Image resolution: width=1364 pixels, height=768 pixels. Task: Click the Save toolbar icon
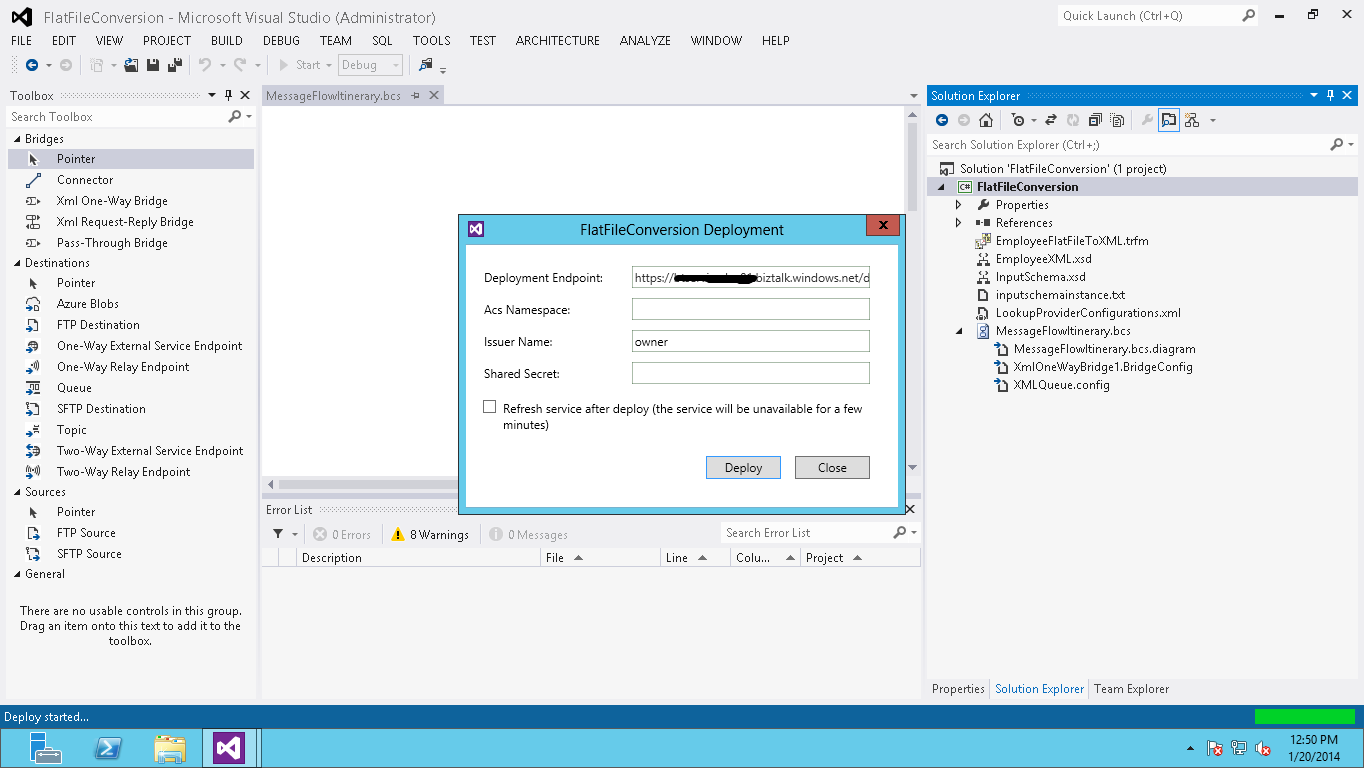coord(153,65)
